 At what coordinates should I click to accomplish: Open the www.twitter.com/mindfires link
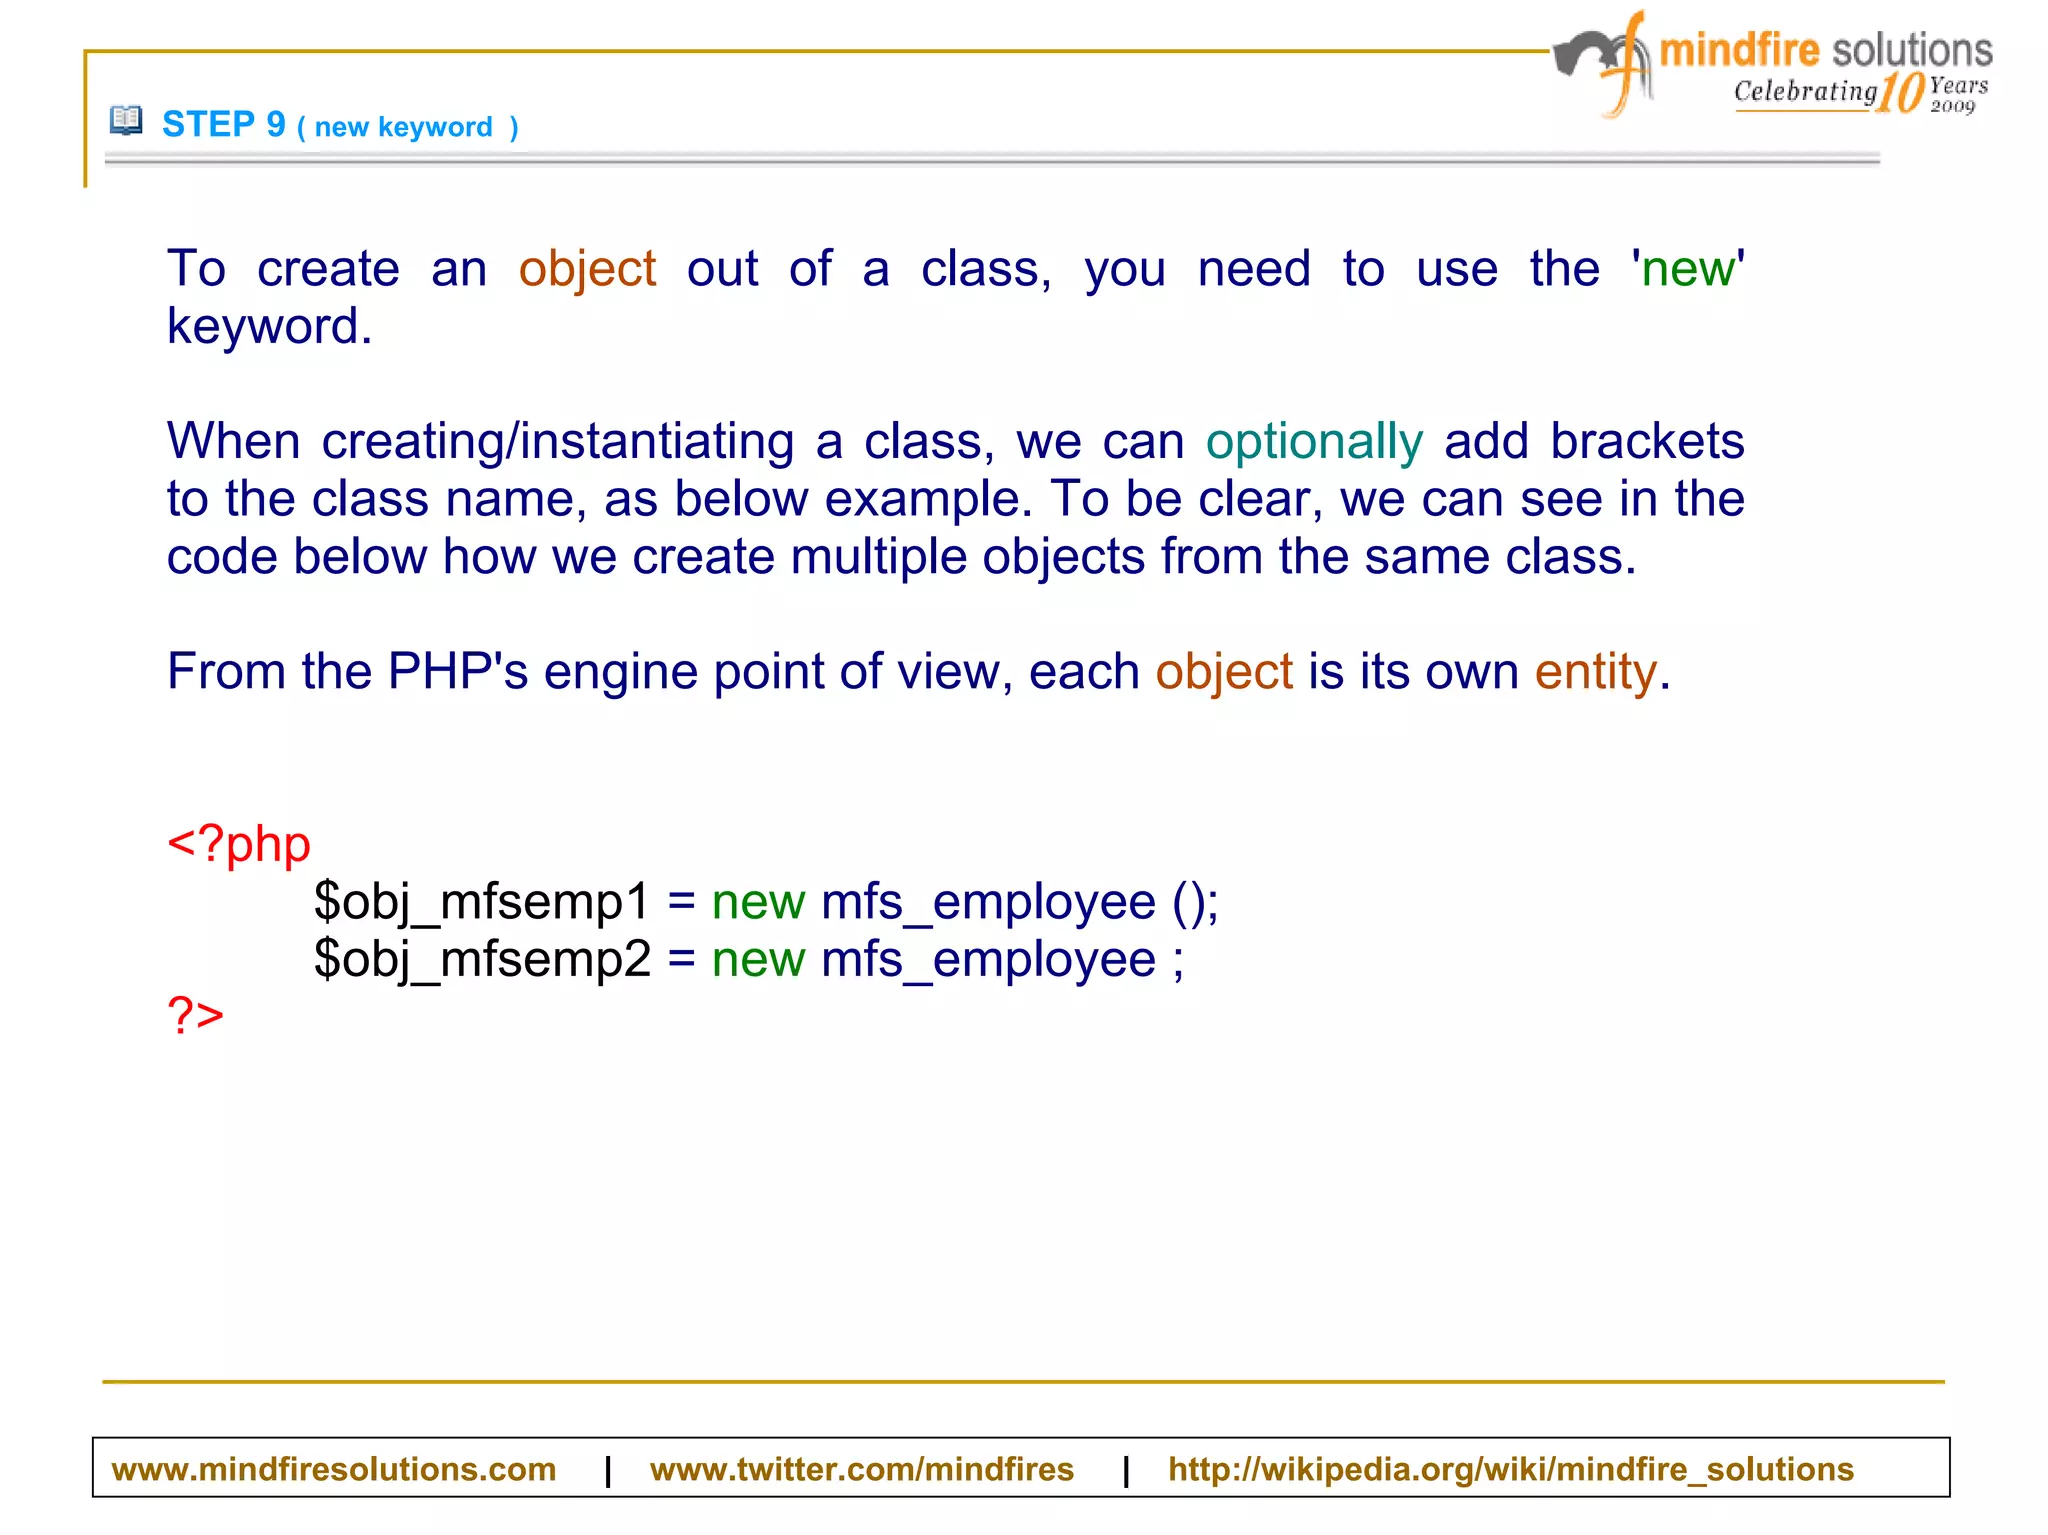(861, 1469)
